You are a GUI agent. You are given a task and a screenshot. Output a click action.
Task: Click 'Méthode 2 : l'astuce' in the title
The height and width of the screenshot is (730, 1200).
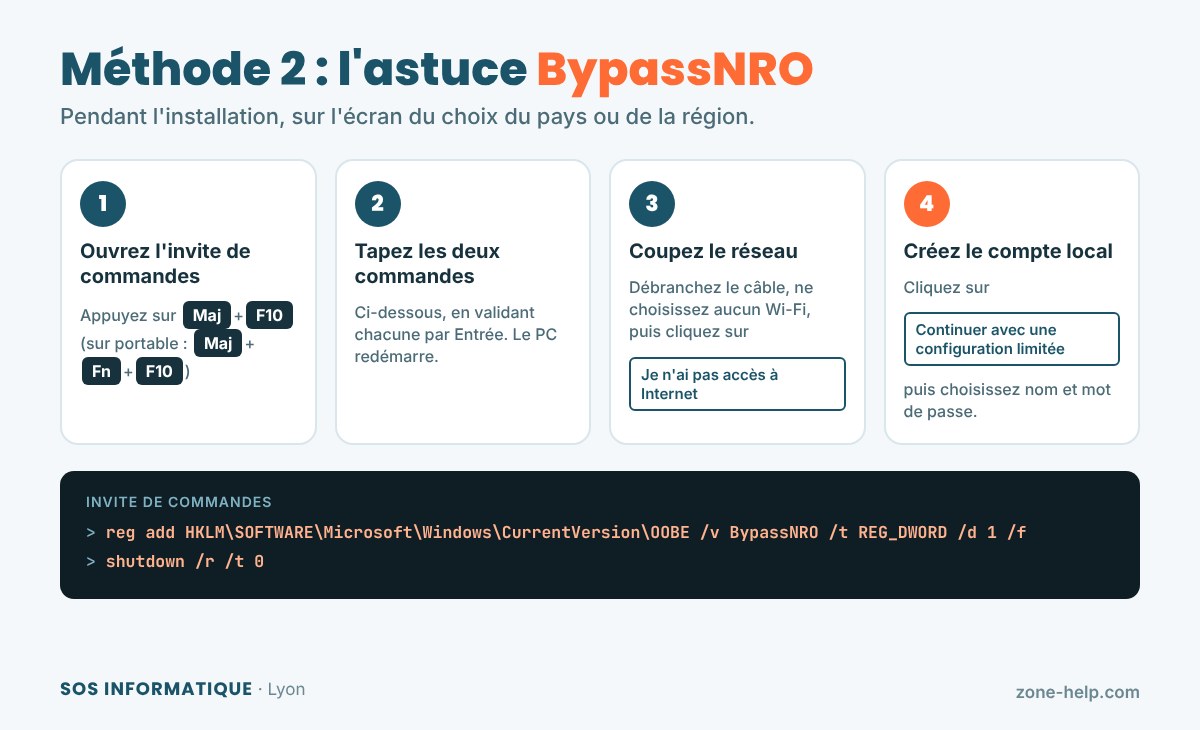tap(293, 69)
